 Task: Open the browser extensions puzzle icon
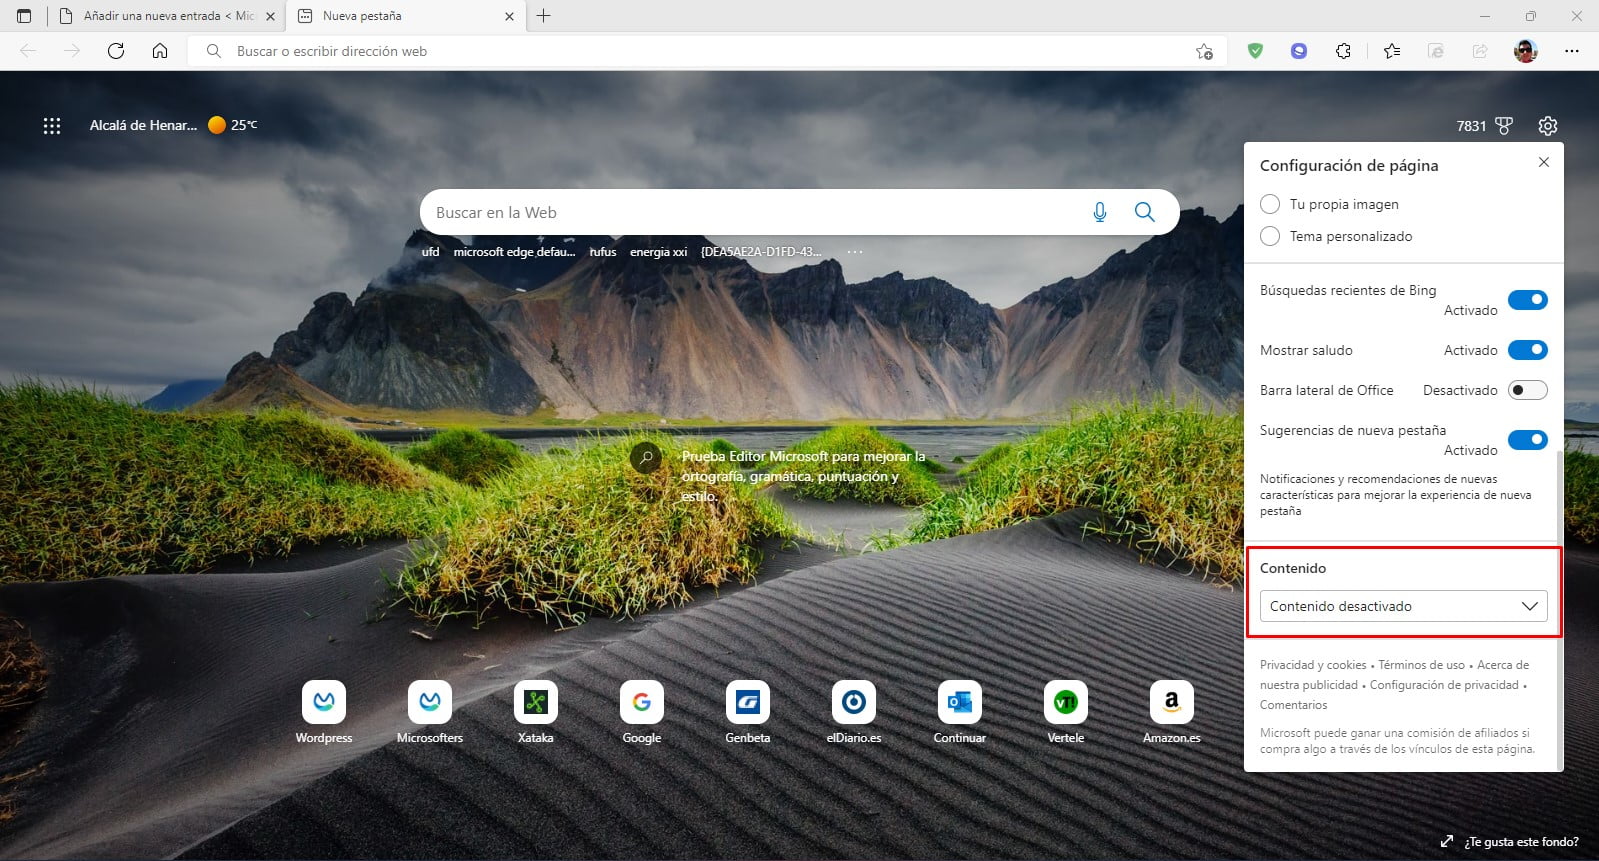pos(1343,51)
